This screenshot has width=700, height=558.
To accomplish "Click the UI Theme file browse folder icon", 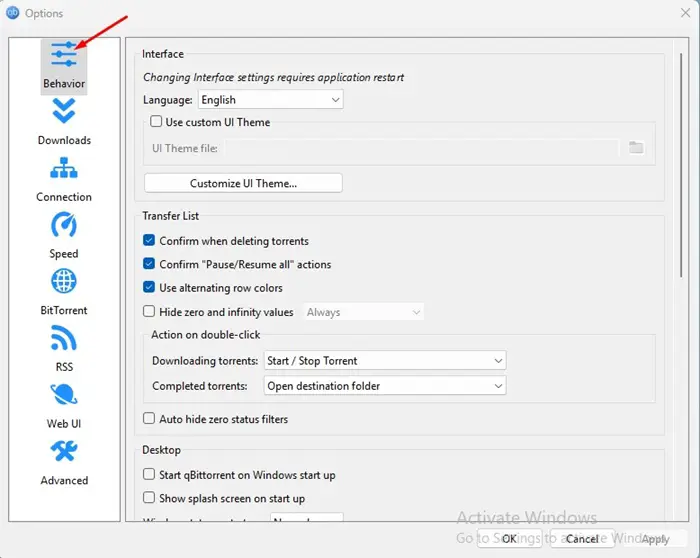I will pos(636,147).
